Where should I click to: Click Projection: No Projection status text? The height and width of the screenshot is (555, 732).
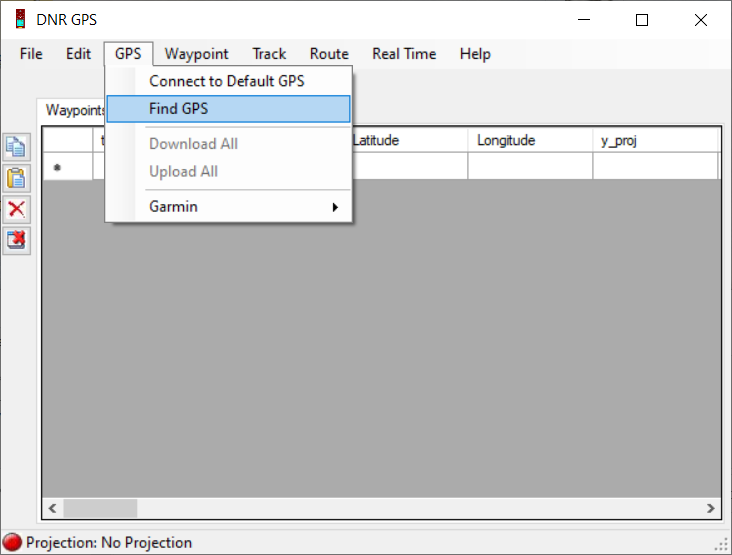(109, 542)
